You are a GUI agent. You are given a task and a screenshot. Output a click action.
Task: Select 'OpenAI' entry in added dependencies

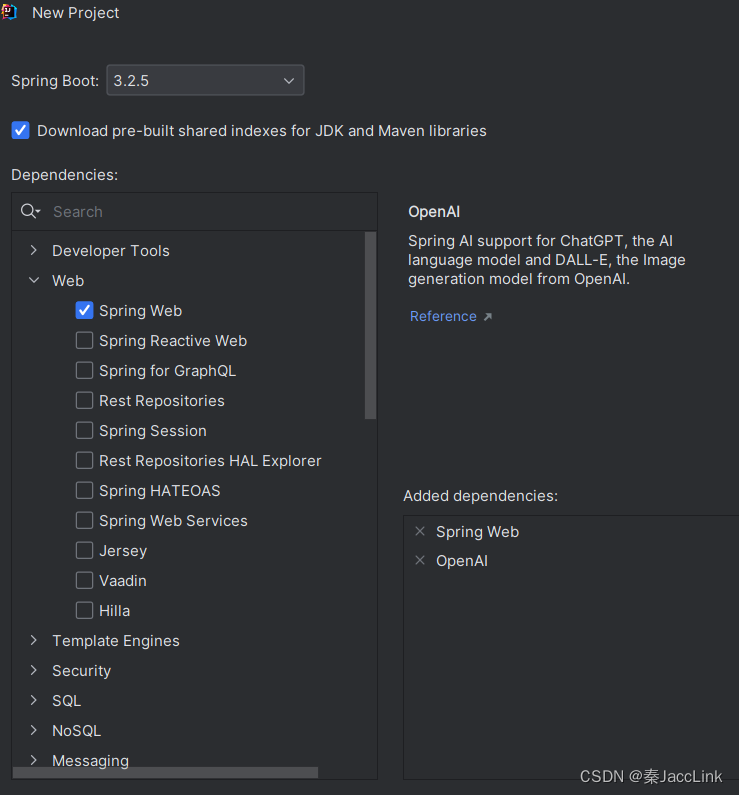click(462, 561)
